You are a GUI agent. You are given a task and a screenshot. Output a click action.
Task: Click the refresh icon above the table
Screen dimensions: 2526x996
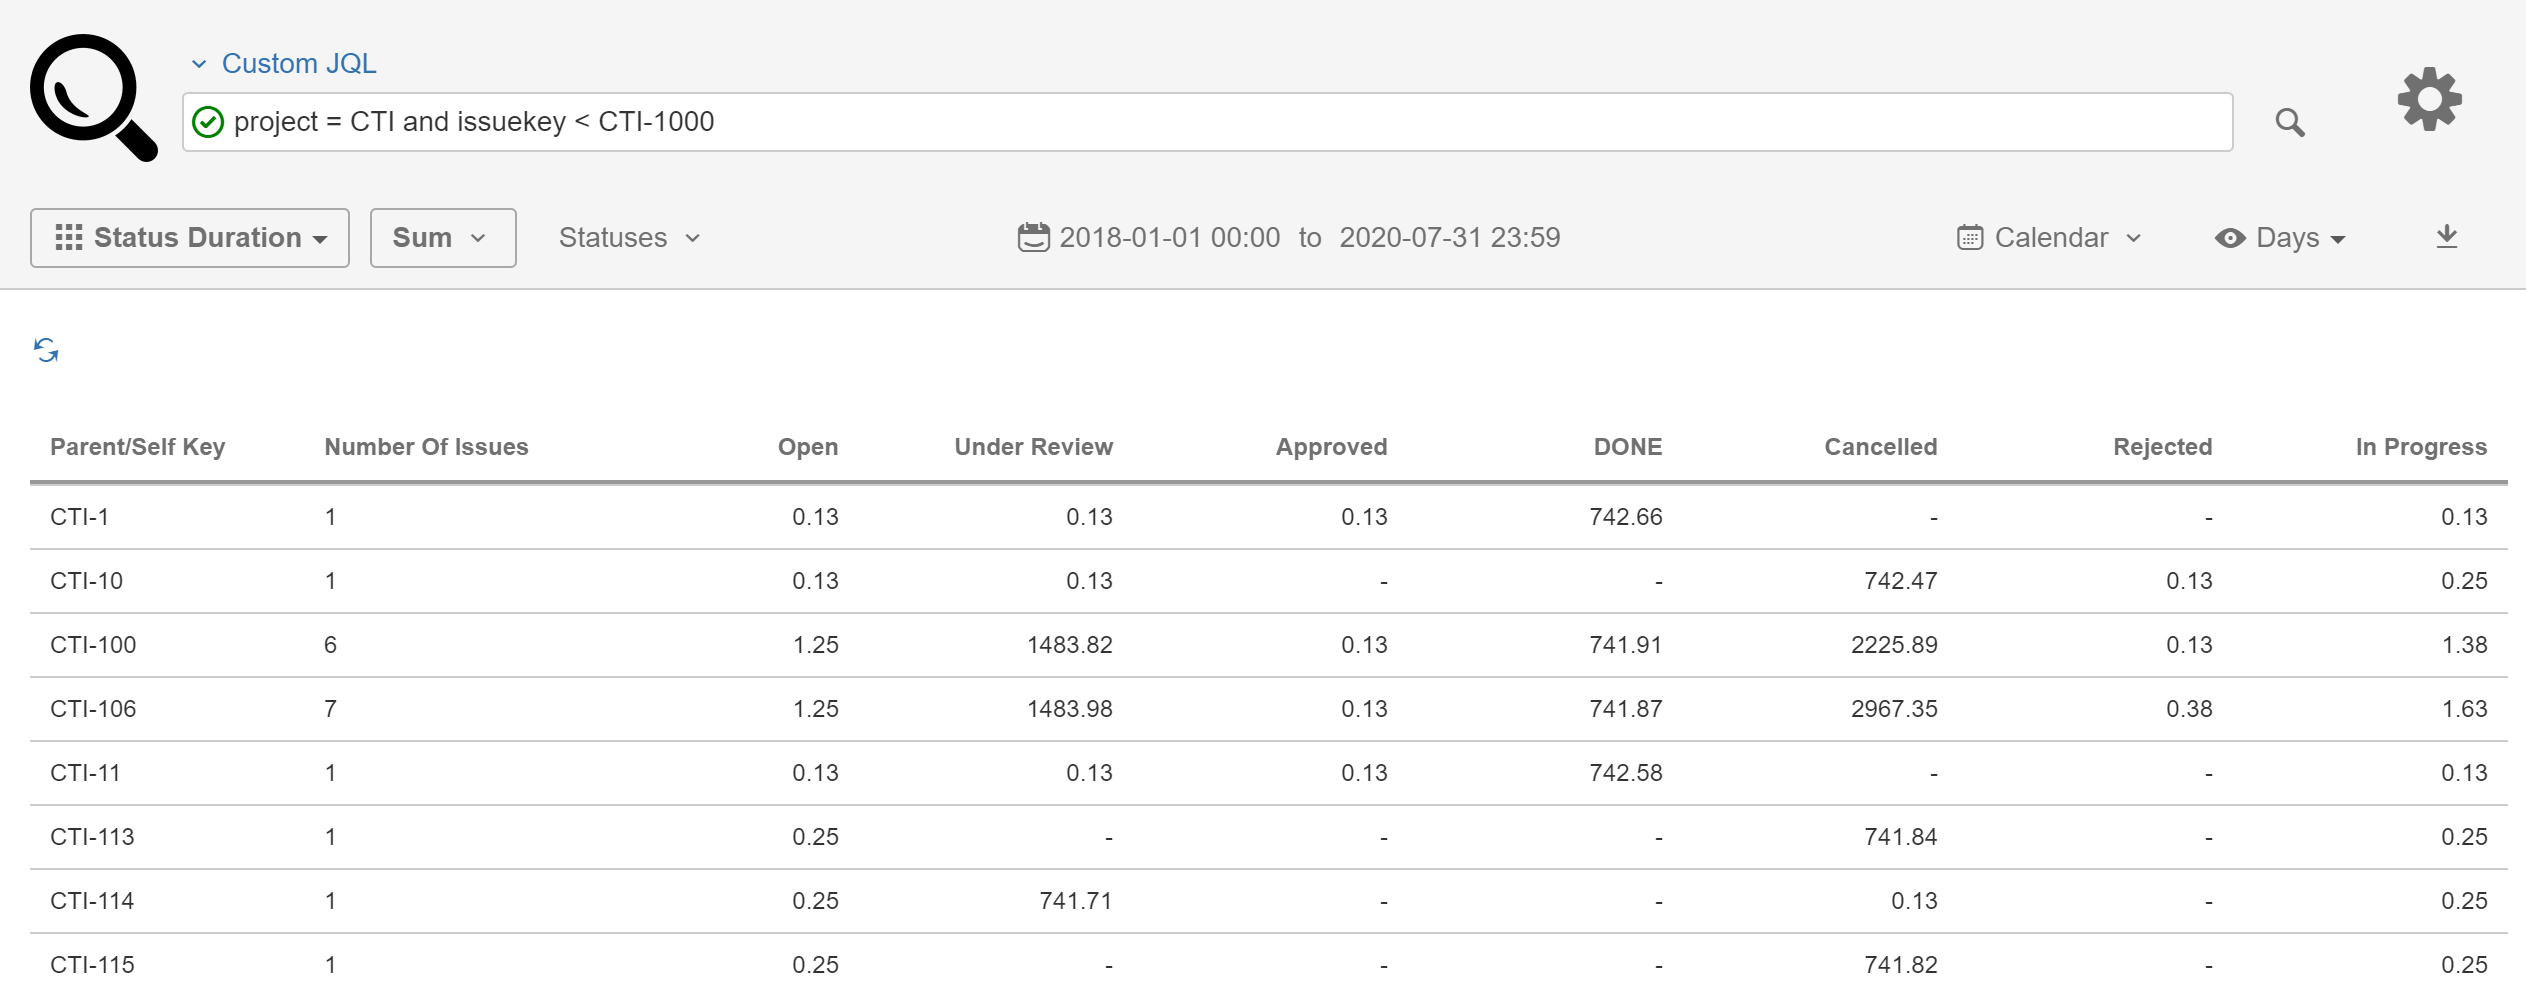47,350
